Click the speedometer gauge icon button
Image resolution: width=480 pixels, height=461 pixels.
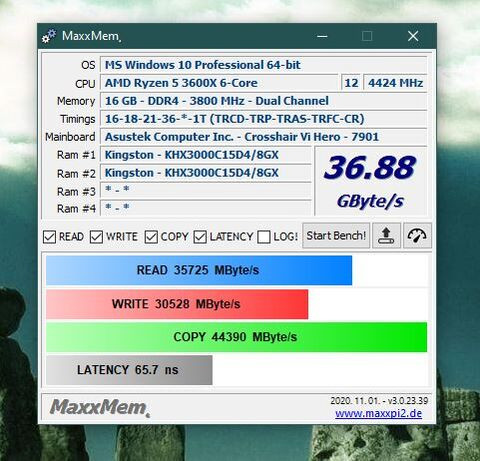coord(417,236)
